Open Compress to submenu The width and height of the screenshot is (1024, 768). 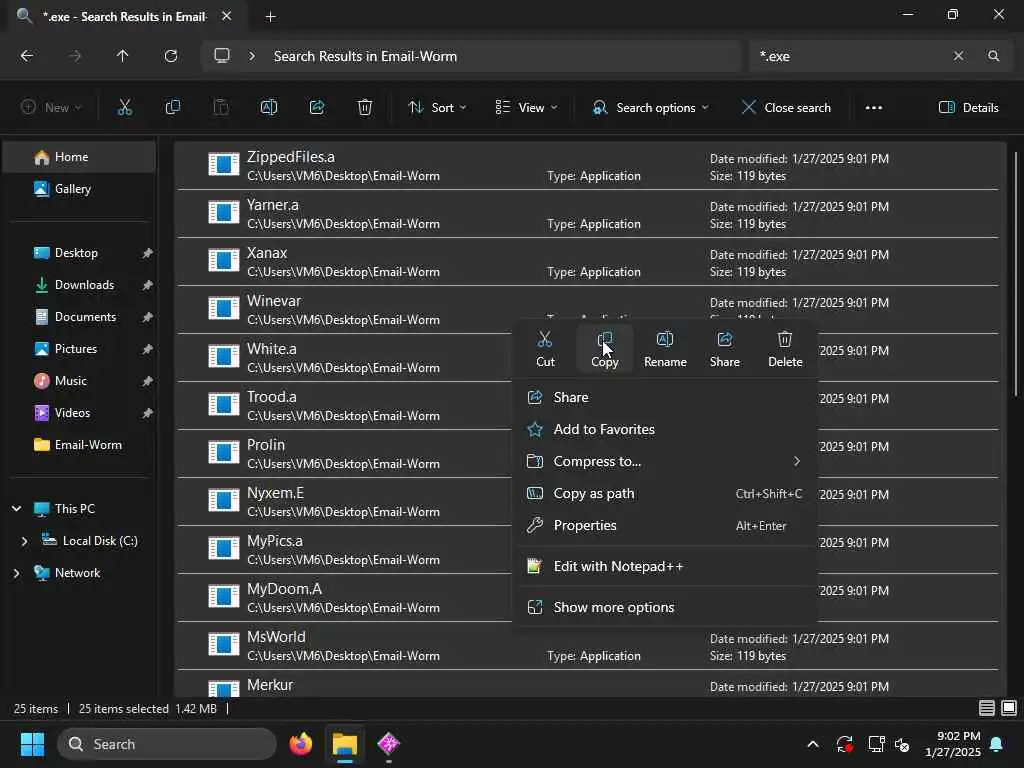click(x=665, y=461)
